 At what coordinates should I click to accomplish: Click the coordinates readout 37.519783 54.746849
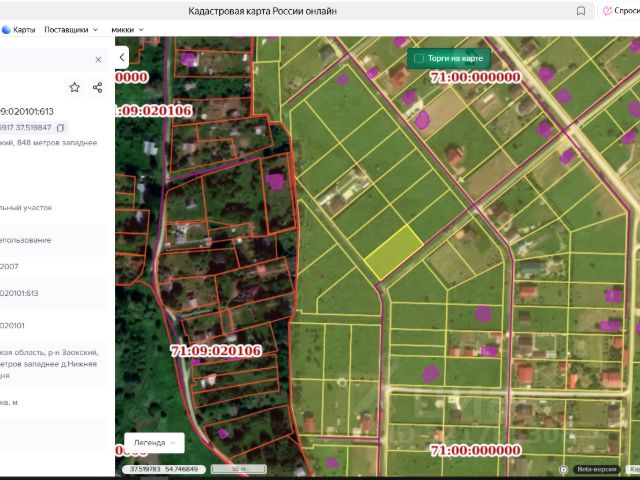pyautogui.click(x=164, y=469)
